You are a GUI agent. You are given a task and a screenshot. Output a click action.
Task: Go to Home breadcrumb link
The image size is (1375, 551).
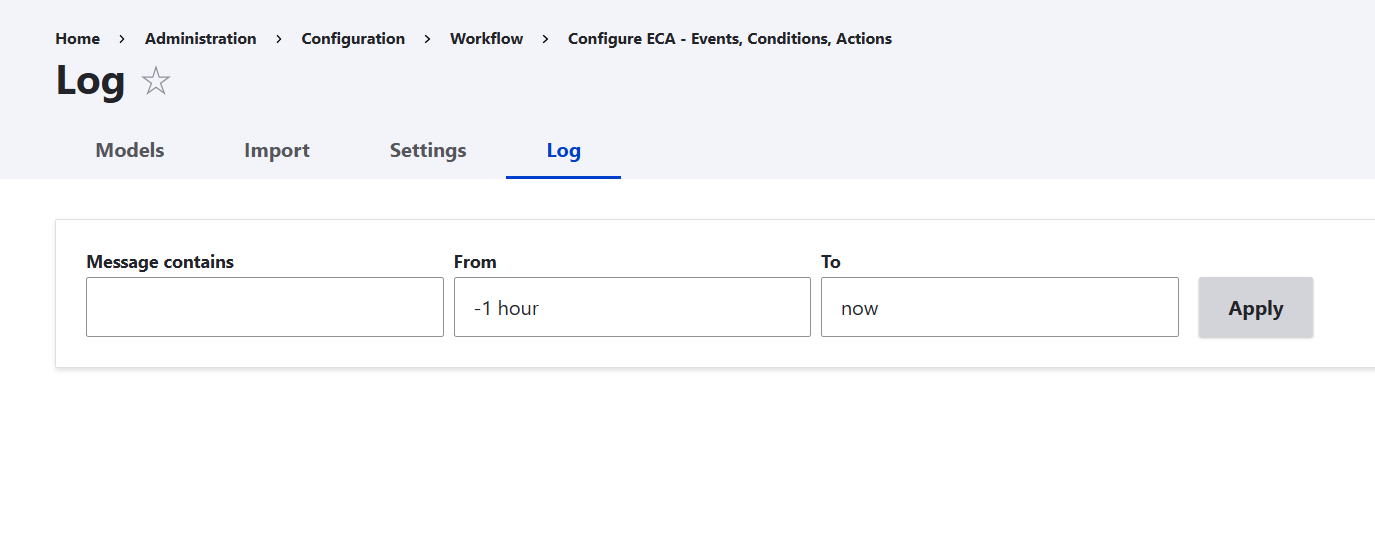[x=78, y=39]
